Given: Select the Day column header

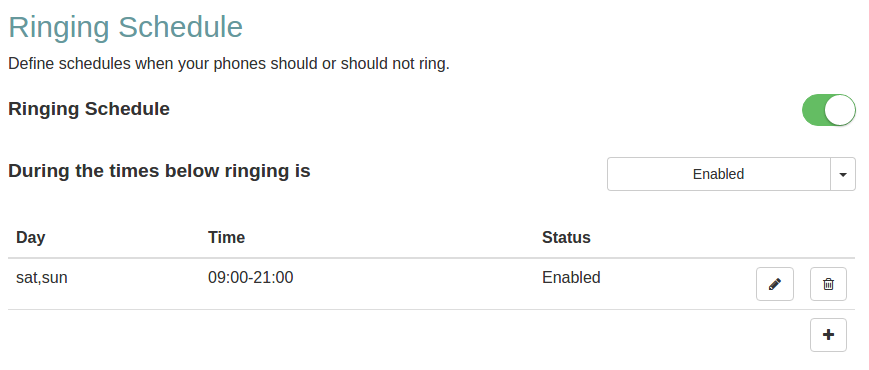Looking at the screenshot, I should pyautogui.click(x=30, y=237).
